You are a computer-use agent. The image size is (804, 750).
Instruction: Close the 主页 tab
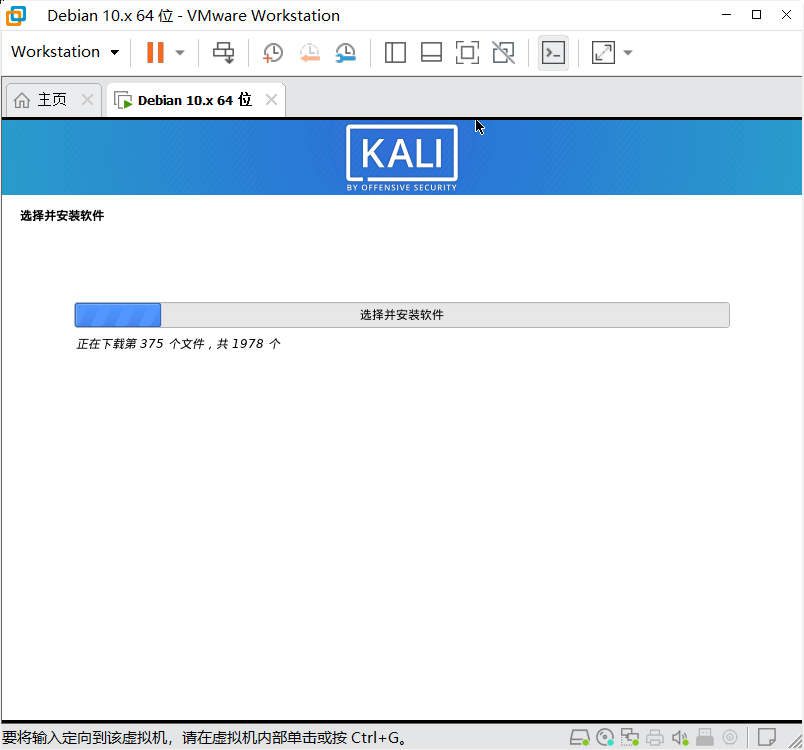tap(88, 99)
